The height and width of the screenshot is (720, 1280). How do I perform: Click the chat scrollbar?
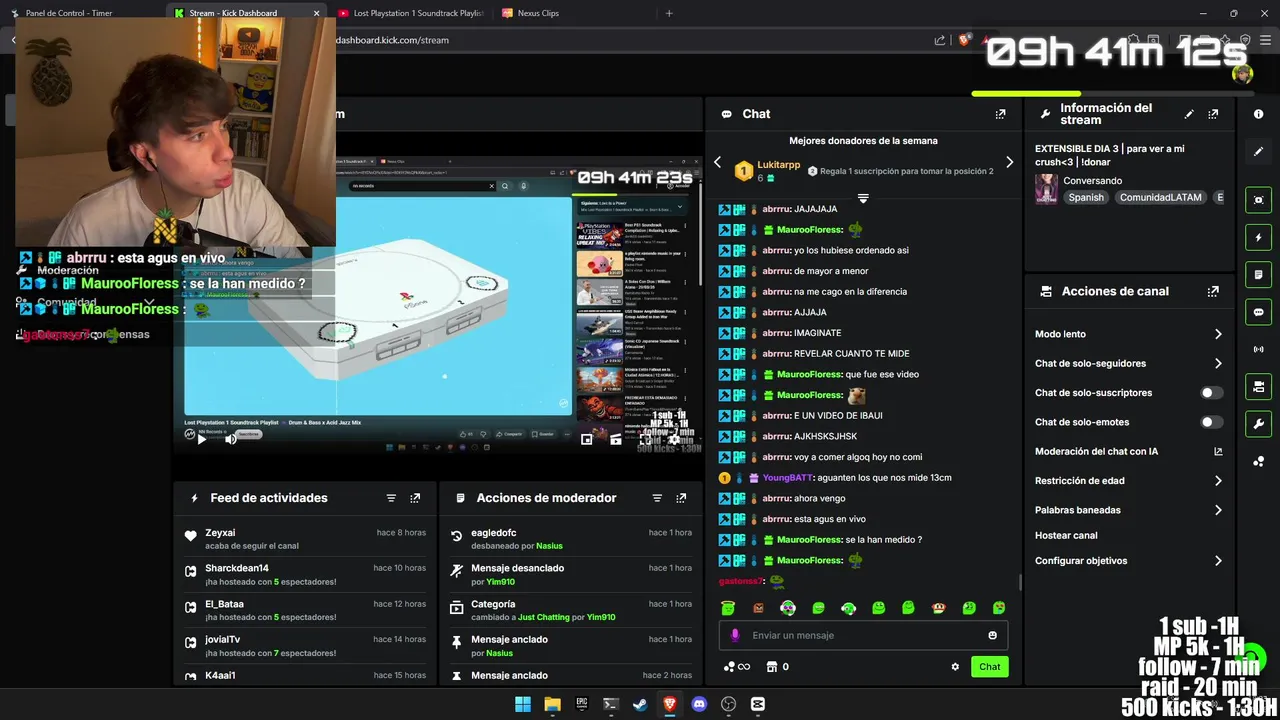(1020, 582)
